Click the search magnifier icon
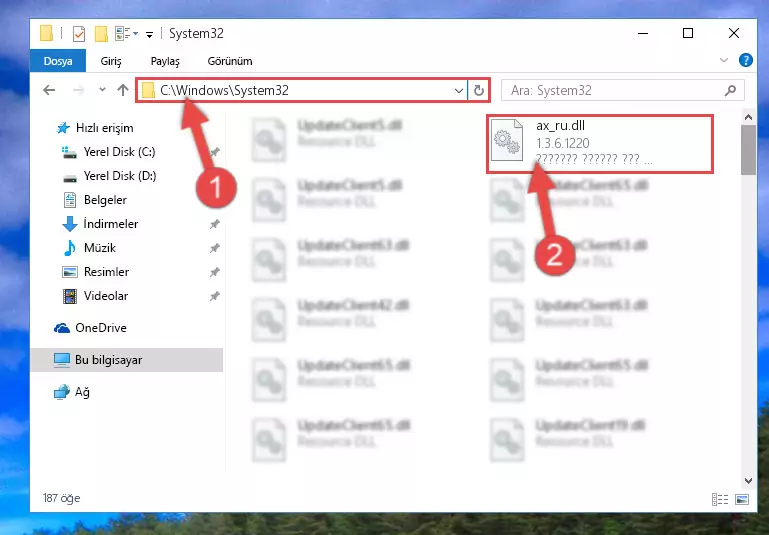The width and height of the screenshot is (769, 535). click(730, 90)
